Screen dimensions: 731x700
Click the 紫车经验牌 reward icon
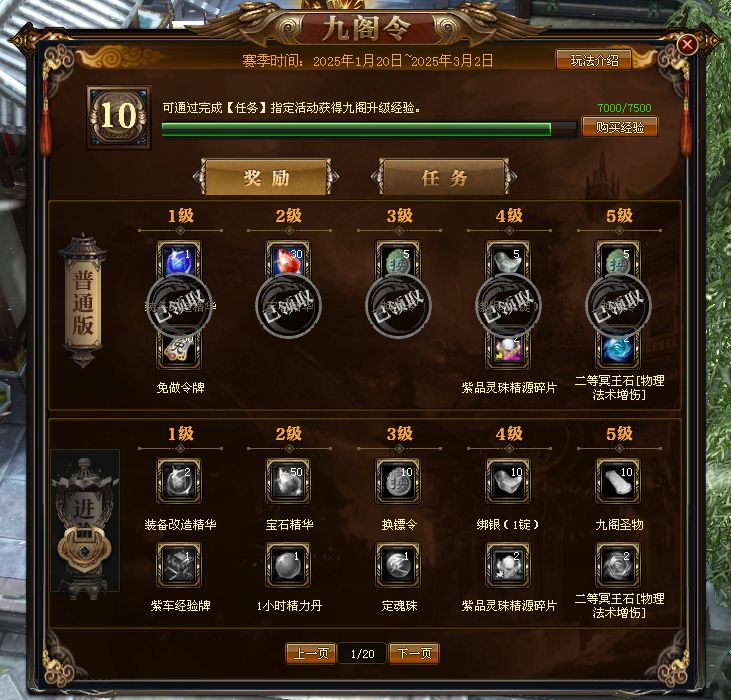179,565
